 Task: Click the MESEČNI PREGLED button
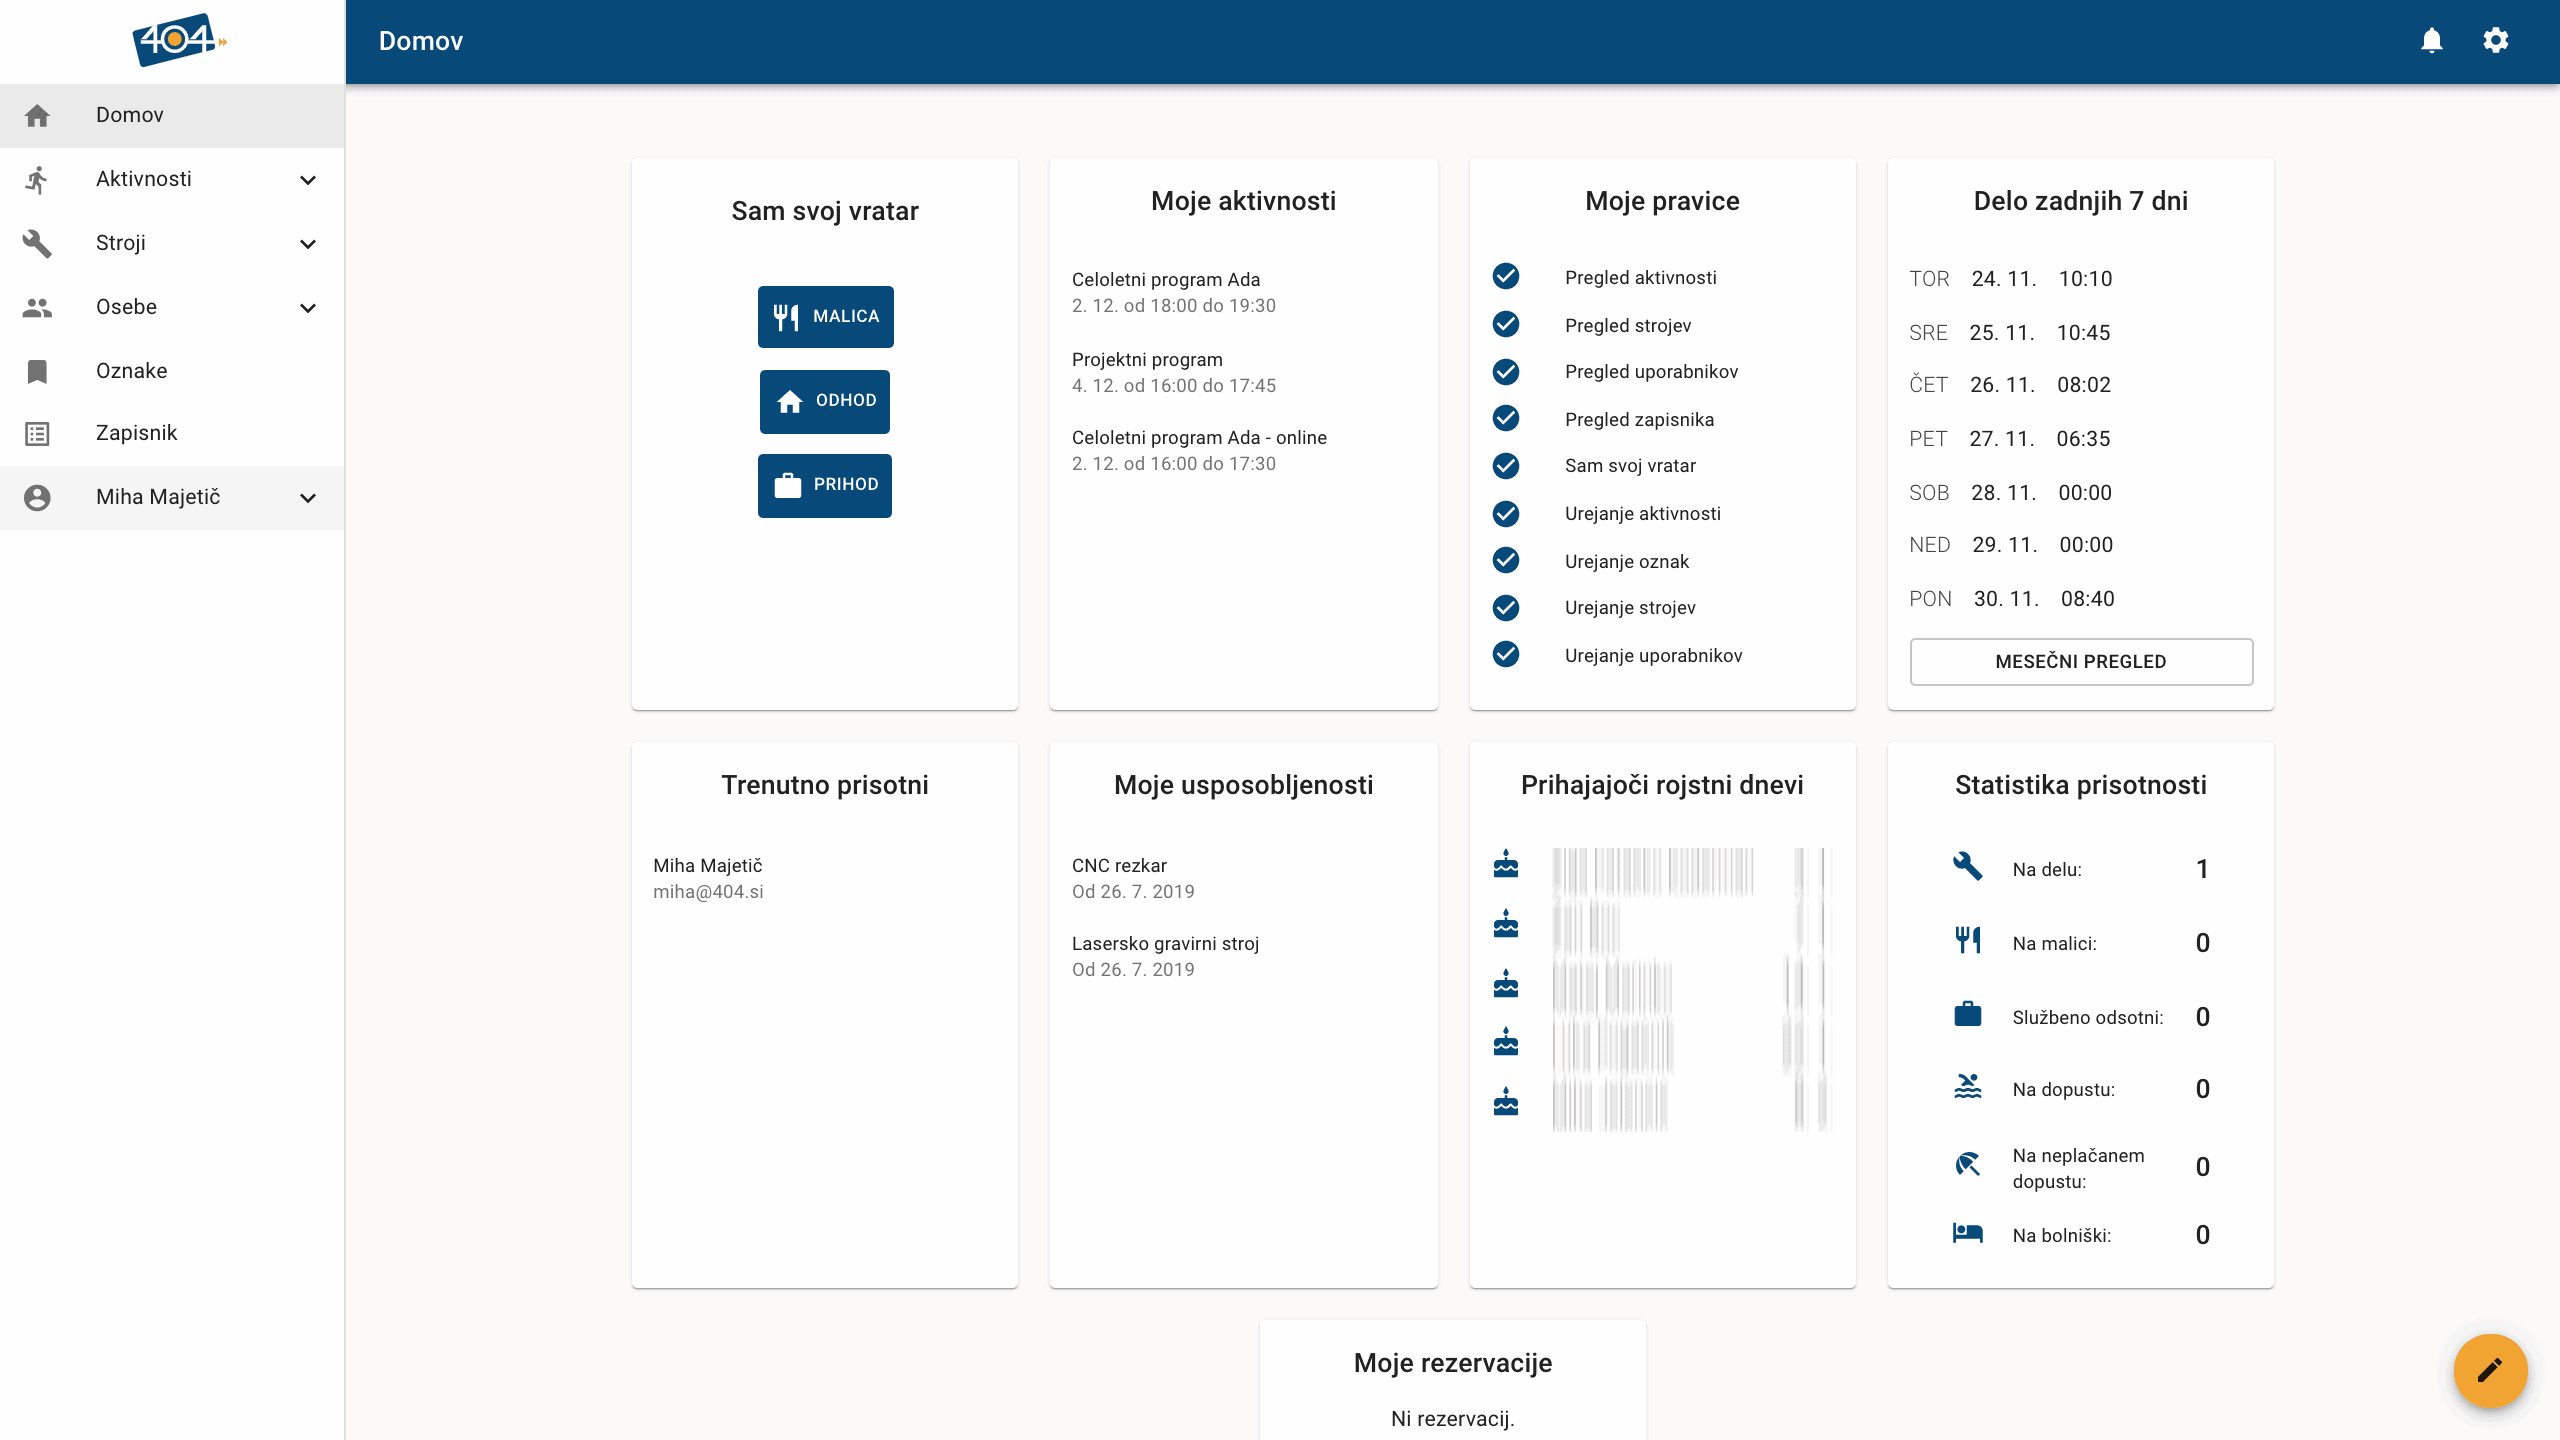click(x=2080, y=661)
